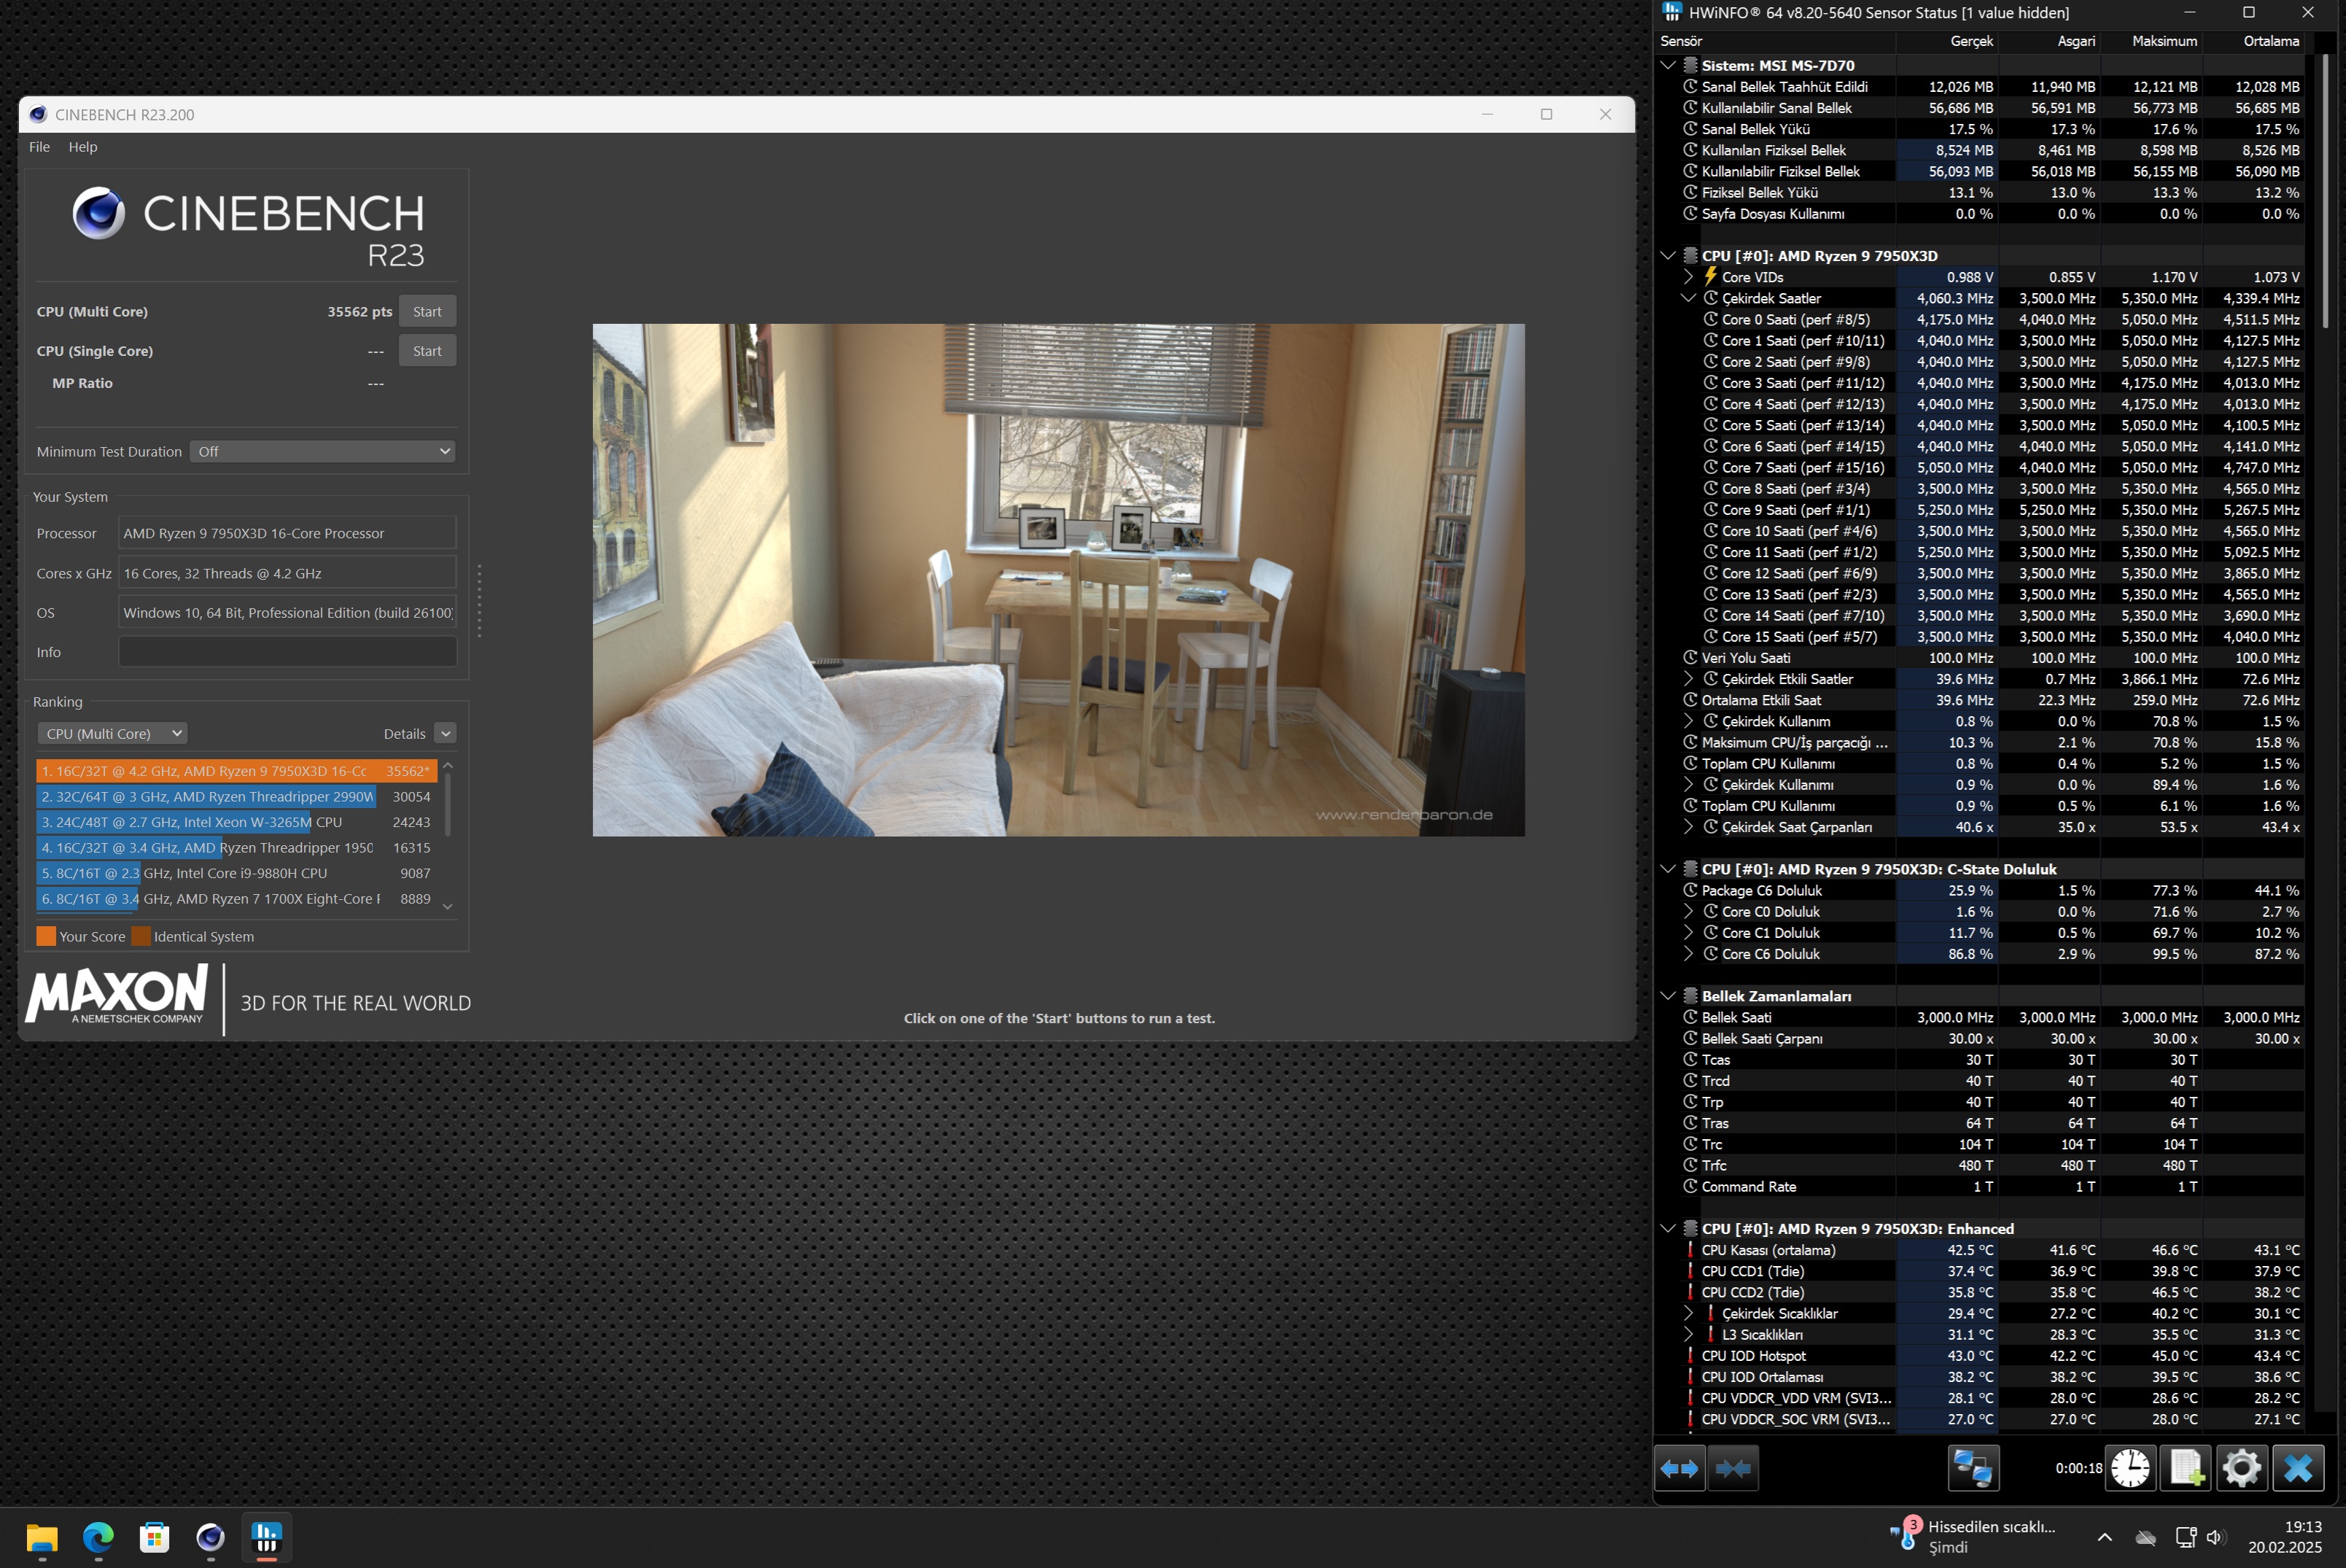2346x1568 pixels.
Task: Click the Cinebench logo in the window title bar
Action: tap(38, 114)
